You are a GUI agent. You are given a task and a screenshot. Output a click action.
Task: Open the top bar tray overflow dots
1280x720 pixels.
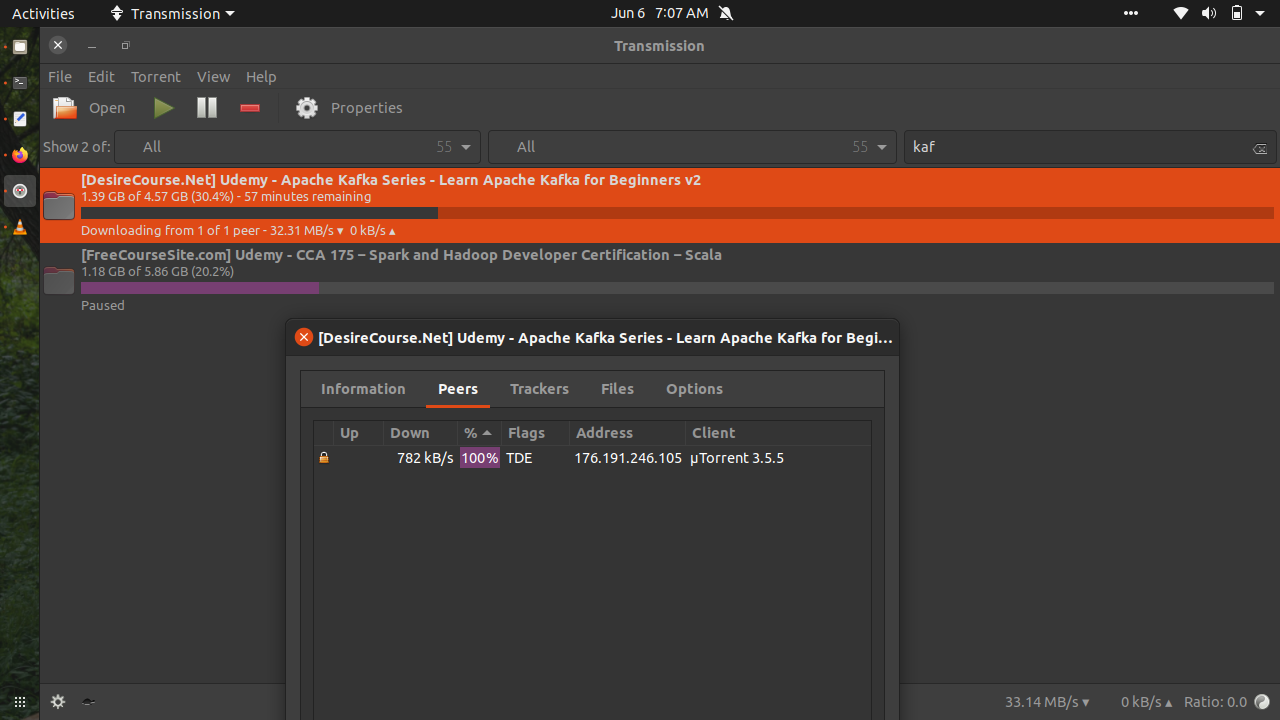pos(1131,13)
